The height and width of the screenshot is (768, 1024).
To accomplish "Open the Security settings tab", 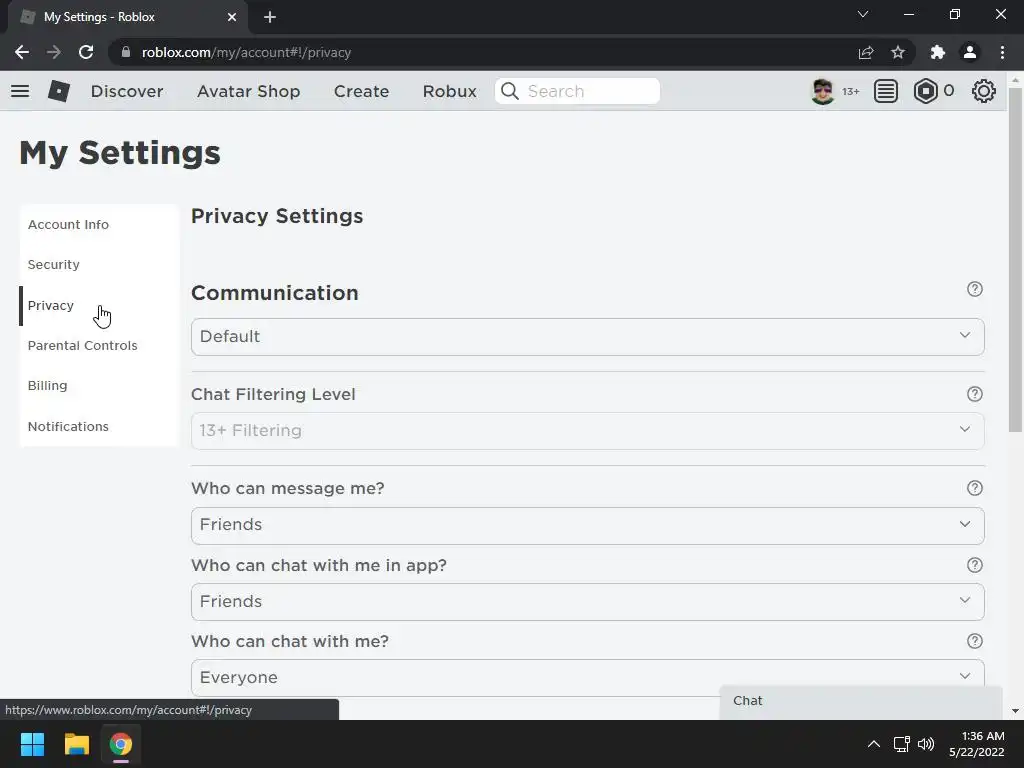I will tap(99, 264).
